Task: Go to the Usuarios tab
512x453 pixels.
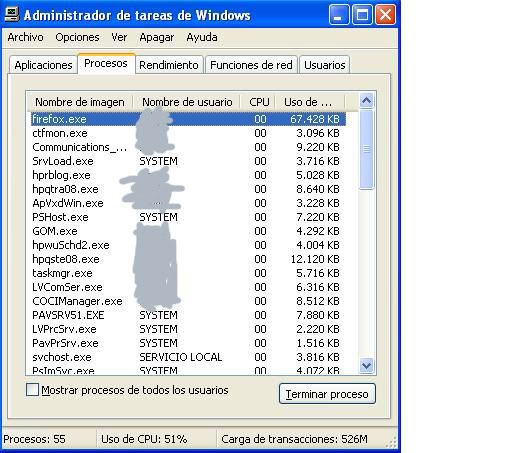Action: point(324,65)
